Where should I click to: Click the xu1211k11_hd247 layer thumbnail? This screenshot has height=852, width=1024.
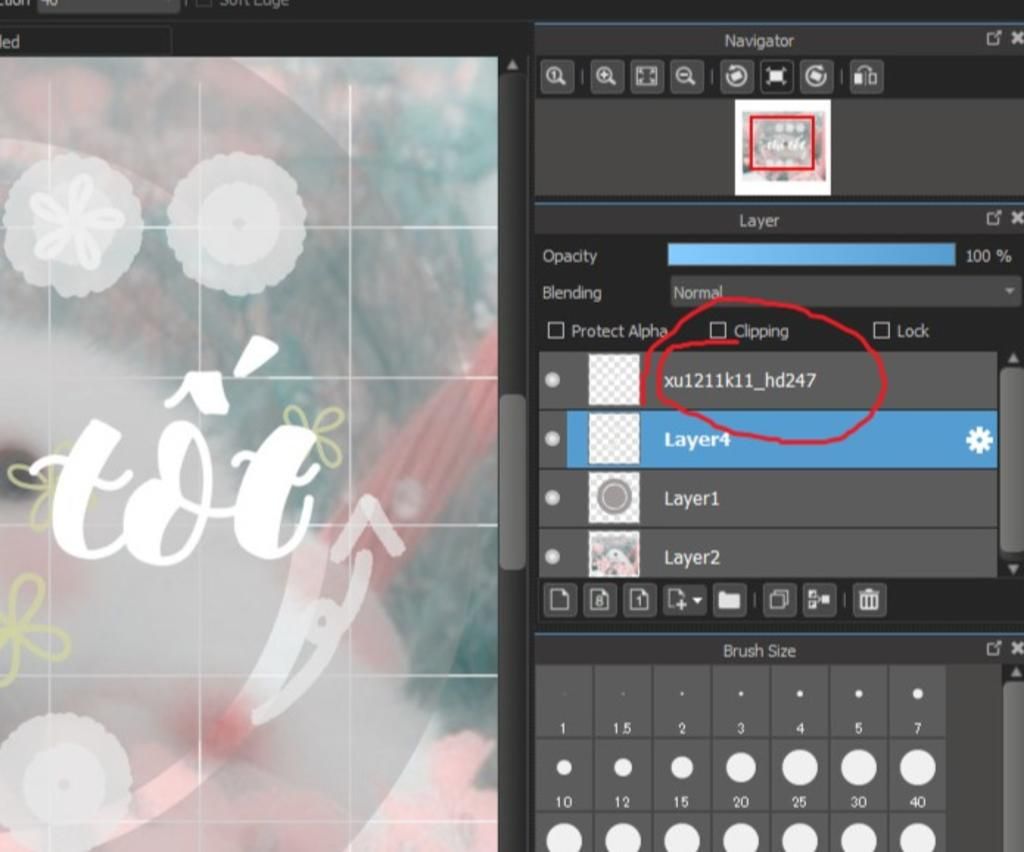(614, 380)
